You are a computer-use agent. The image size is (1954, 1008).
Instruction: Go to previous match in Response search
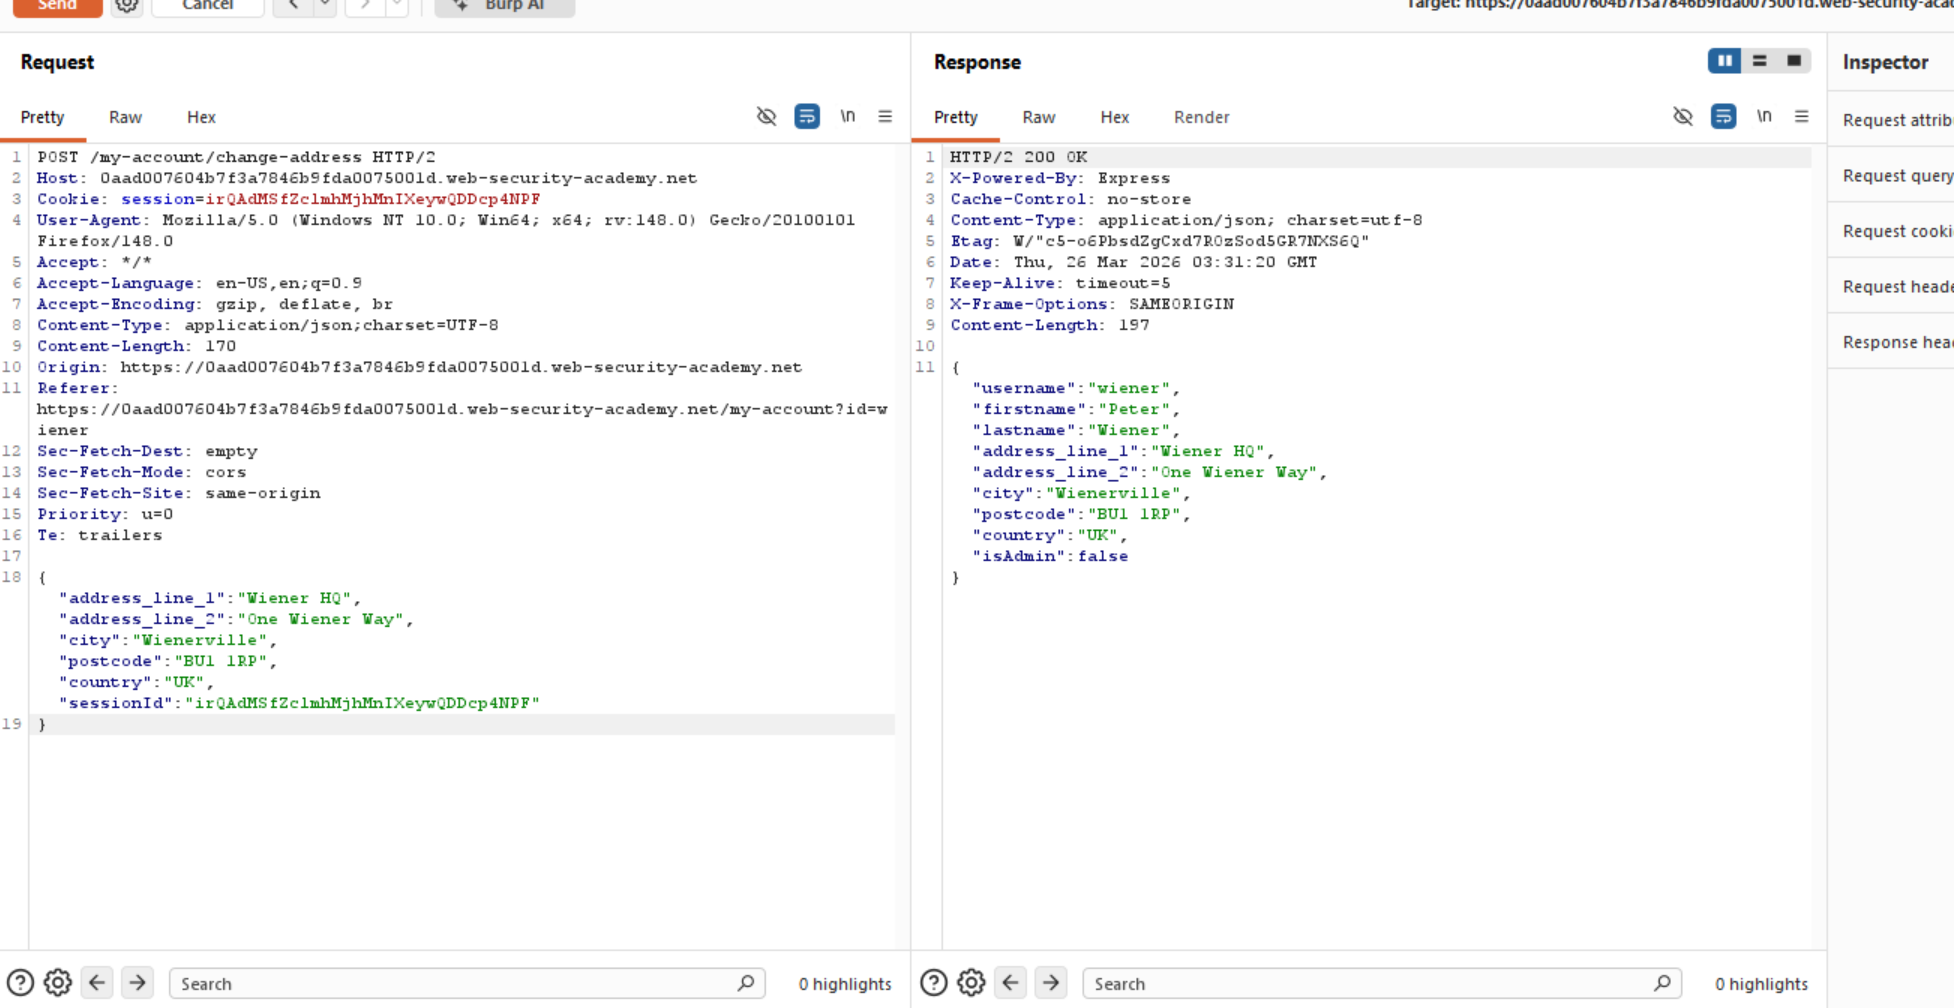tap(1010, 983)
